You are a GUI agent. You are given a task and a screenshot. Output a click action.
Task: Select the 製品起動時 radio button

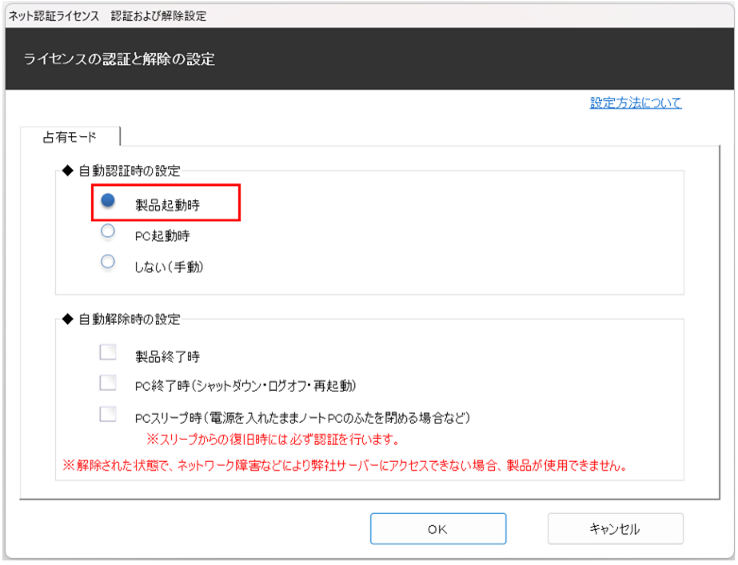coord(108,200)
